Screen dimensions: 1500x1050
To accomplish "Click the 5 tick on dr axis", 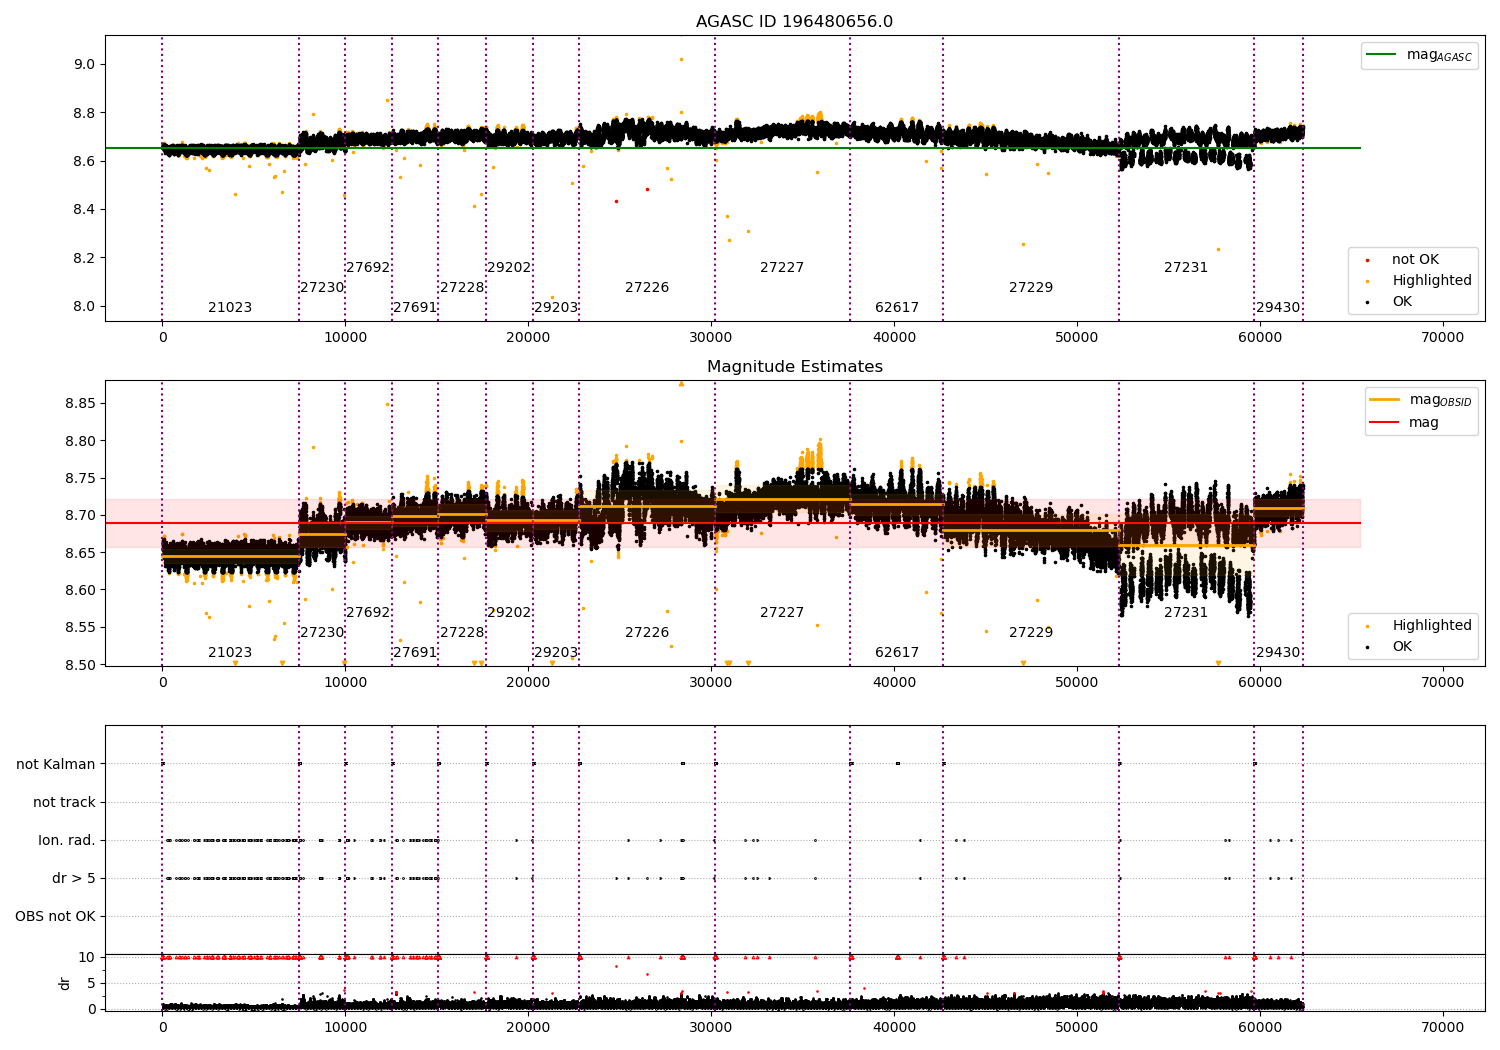I will pos(91,984).
